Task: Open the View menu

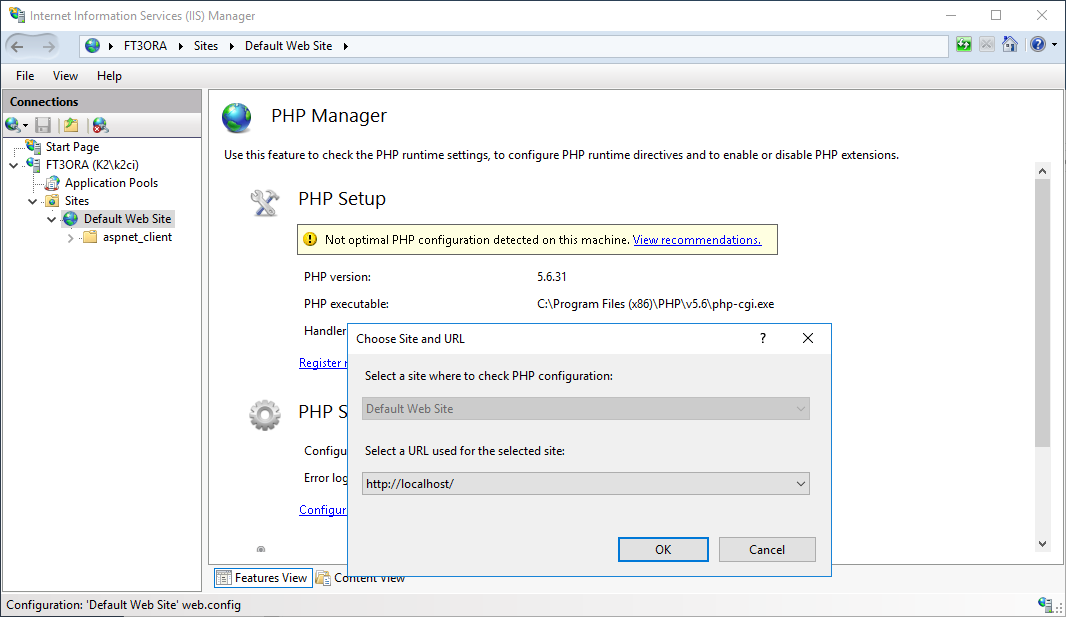Action: pyautogui.click(x=65, y=76)
